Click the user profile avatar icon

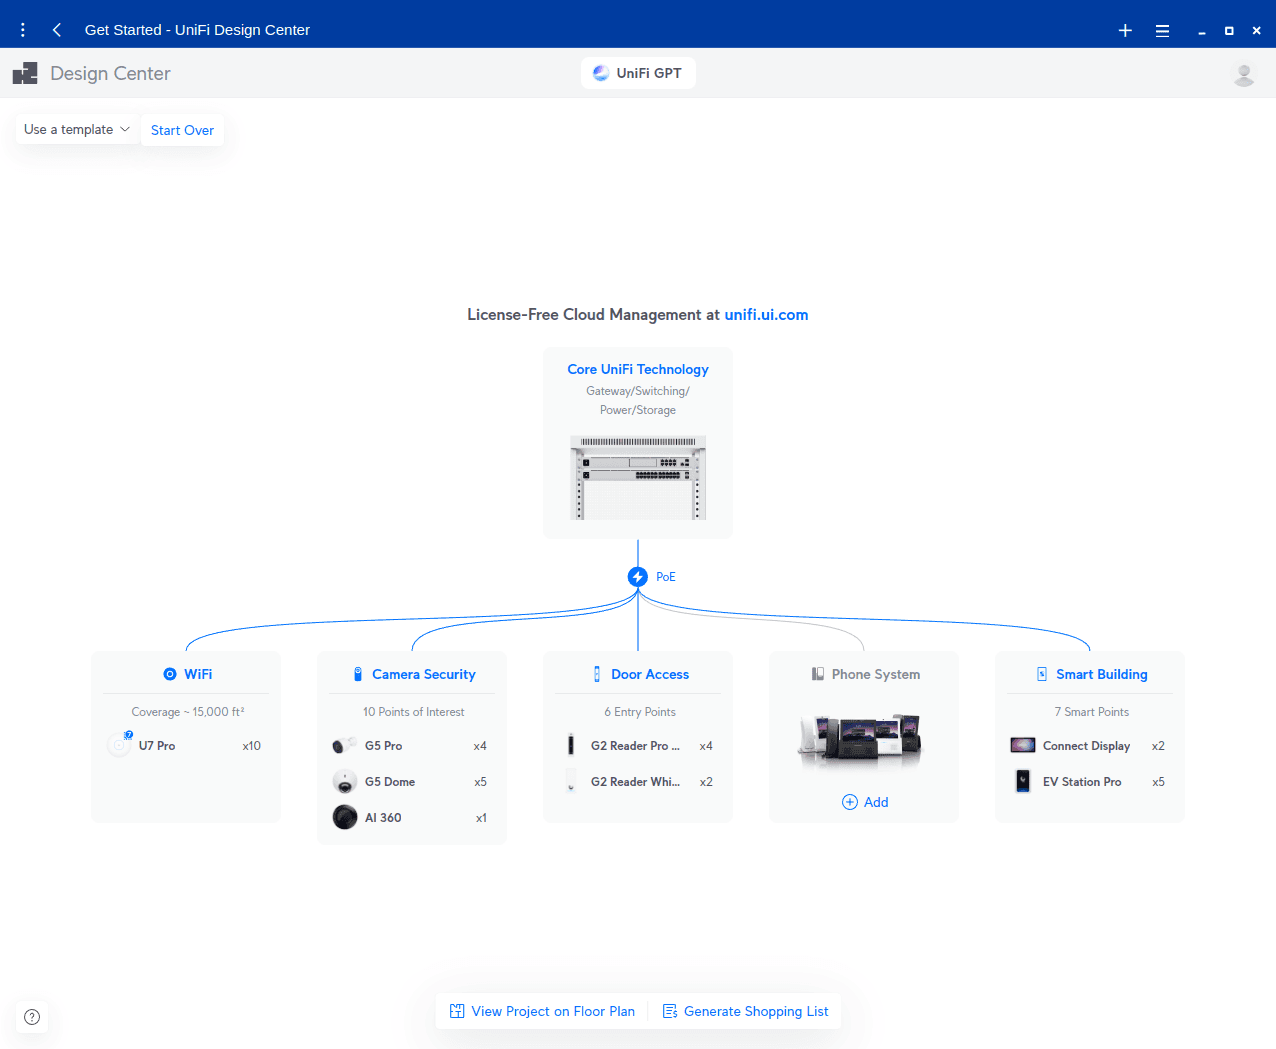(1244, 74)
